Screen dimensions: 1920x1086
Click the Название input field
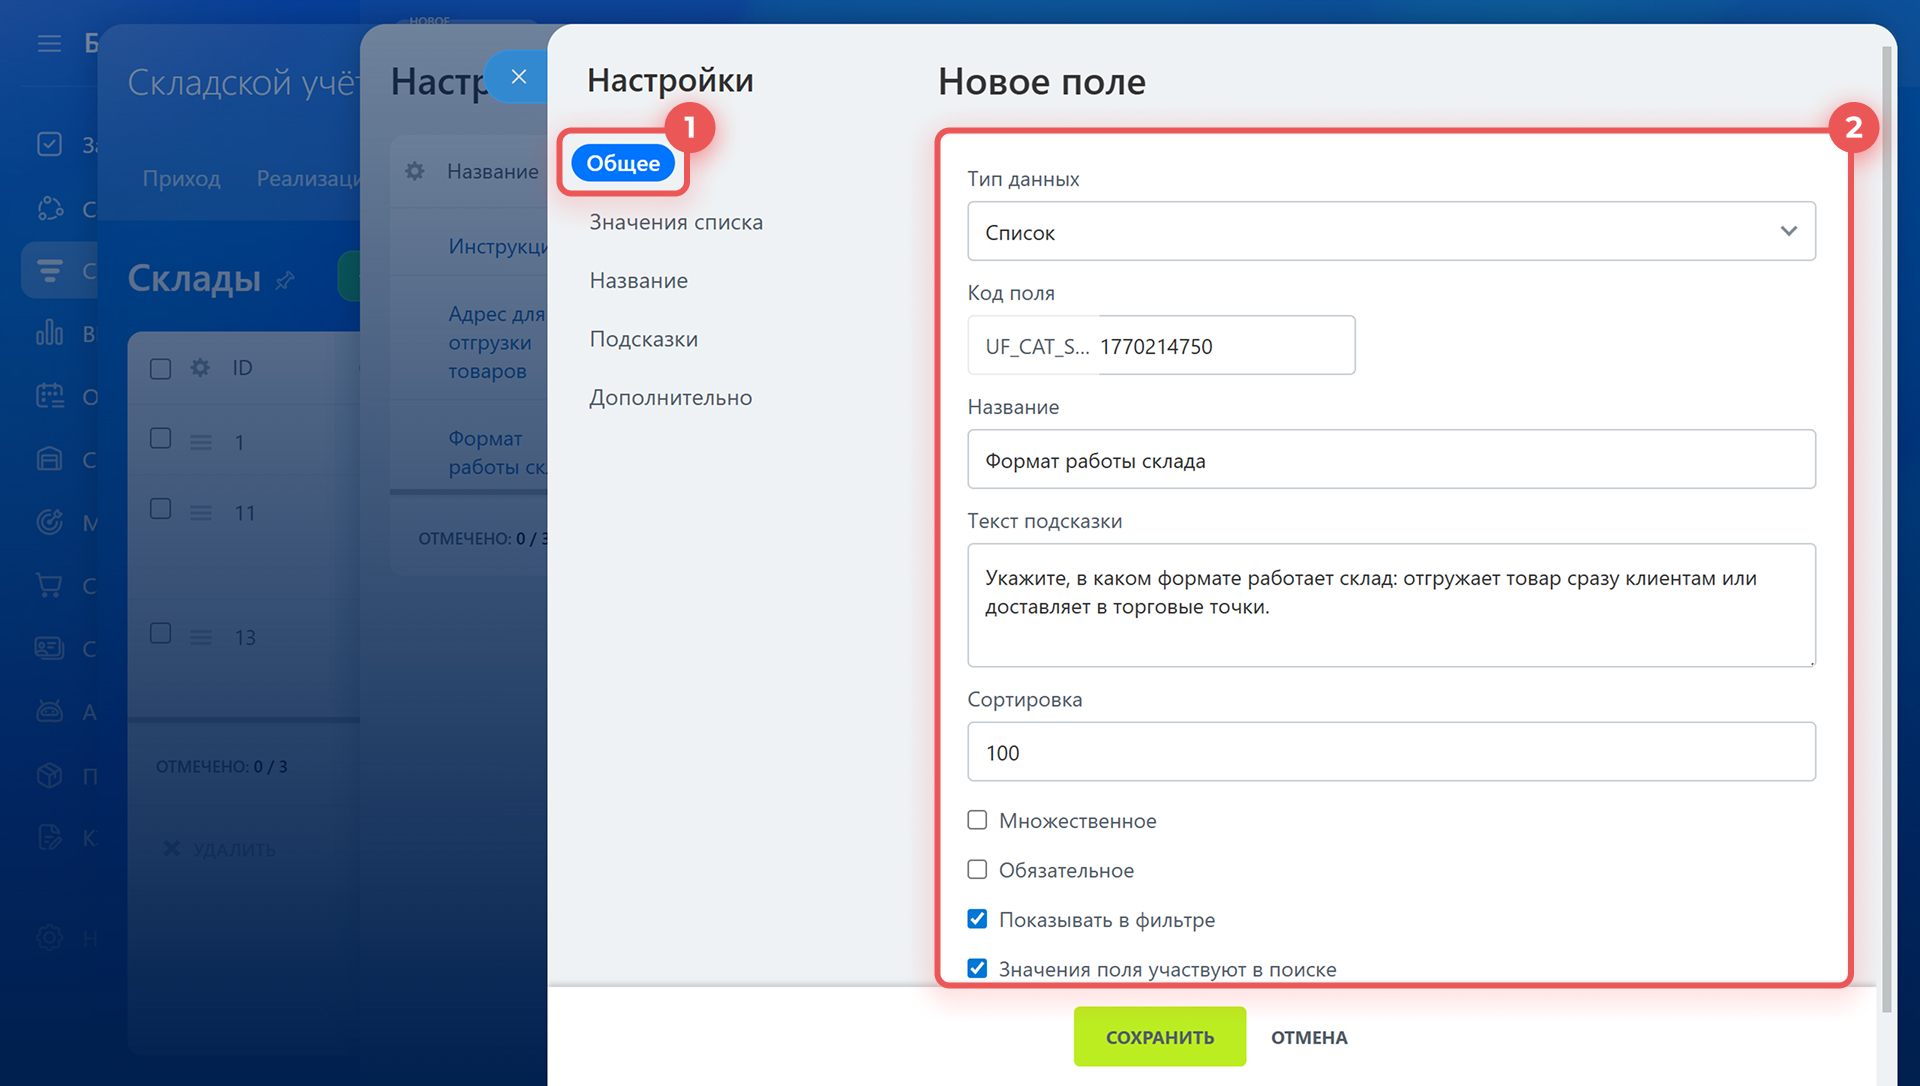(1390, 460)
